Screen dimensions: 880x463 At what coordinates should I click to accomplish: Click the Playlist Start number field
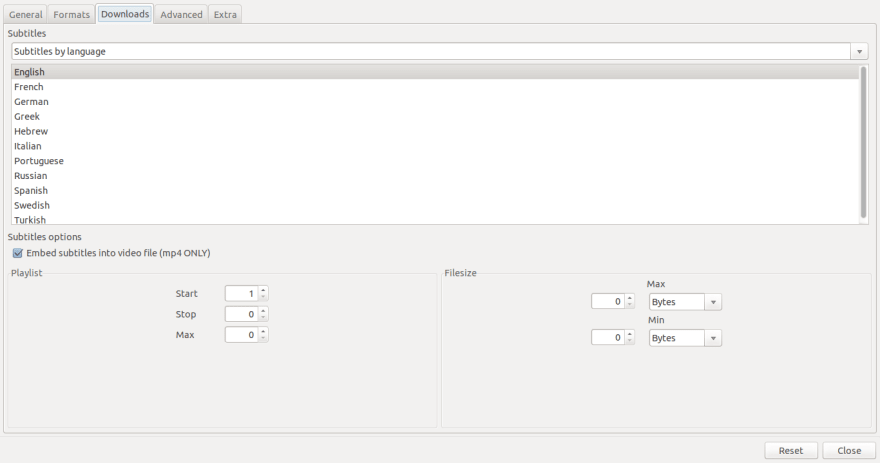[241, 294]
